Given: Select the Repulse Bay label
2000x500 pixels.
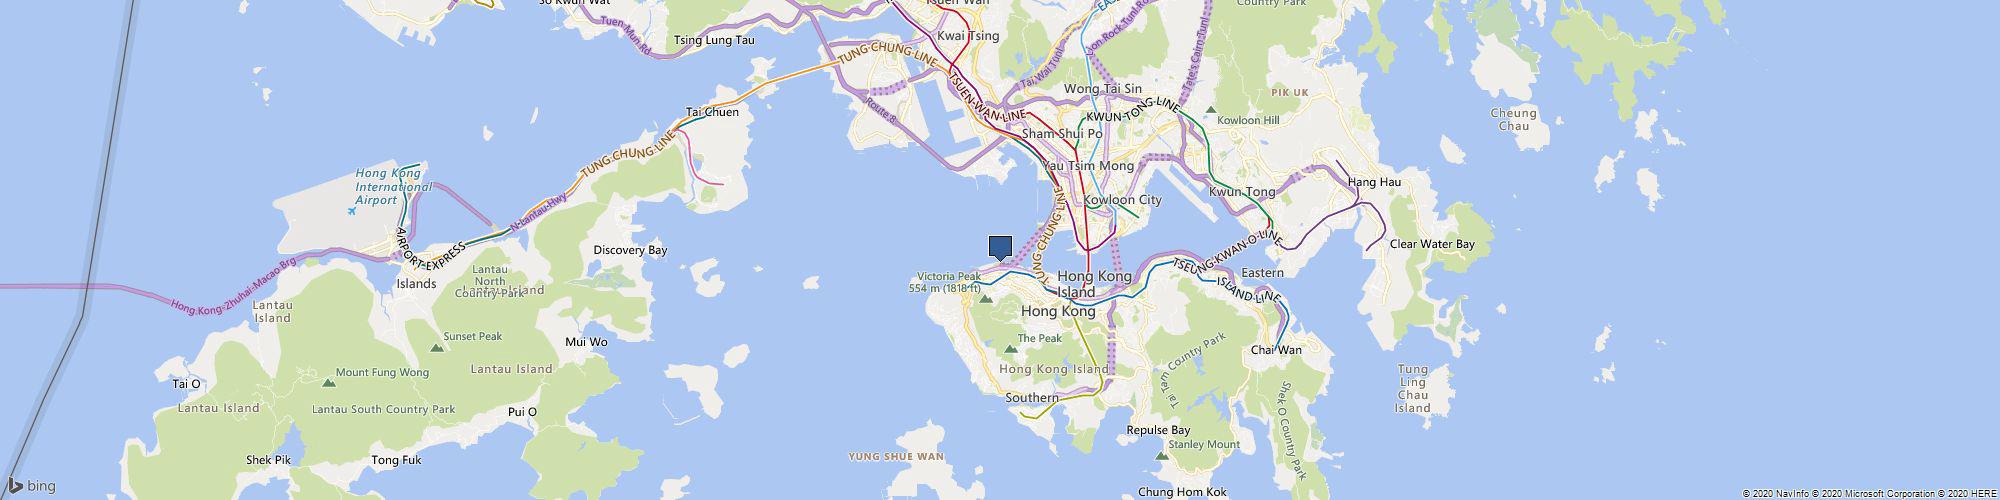Looking at the screenshot, I should pos(1158,430).
